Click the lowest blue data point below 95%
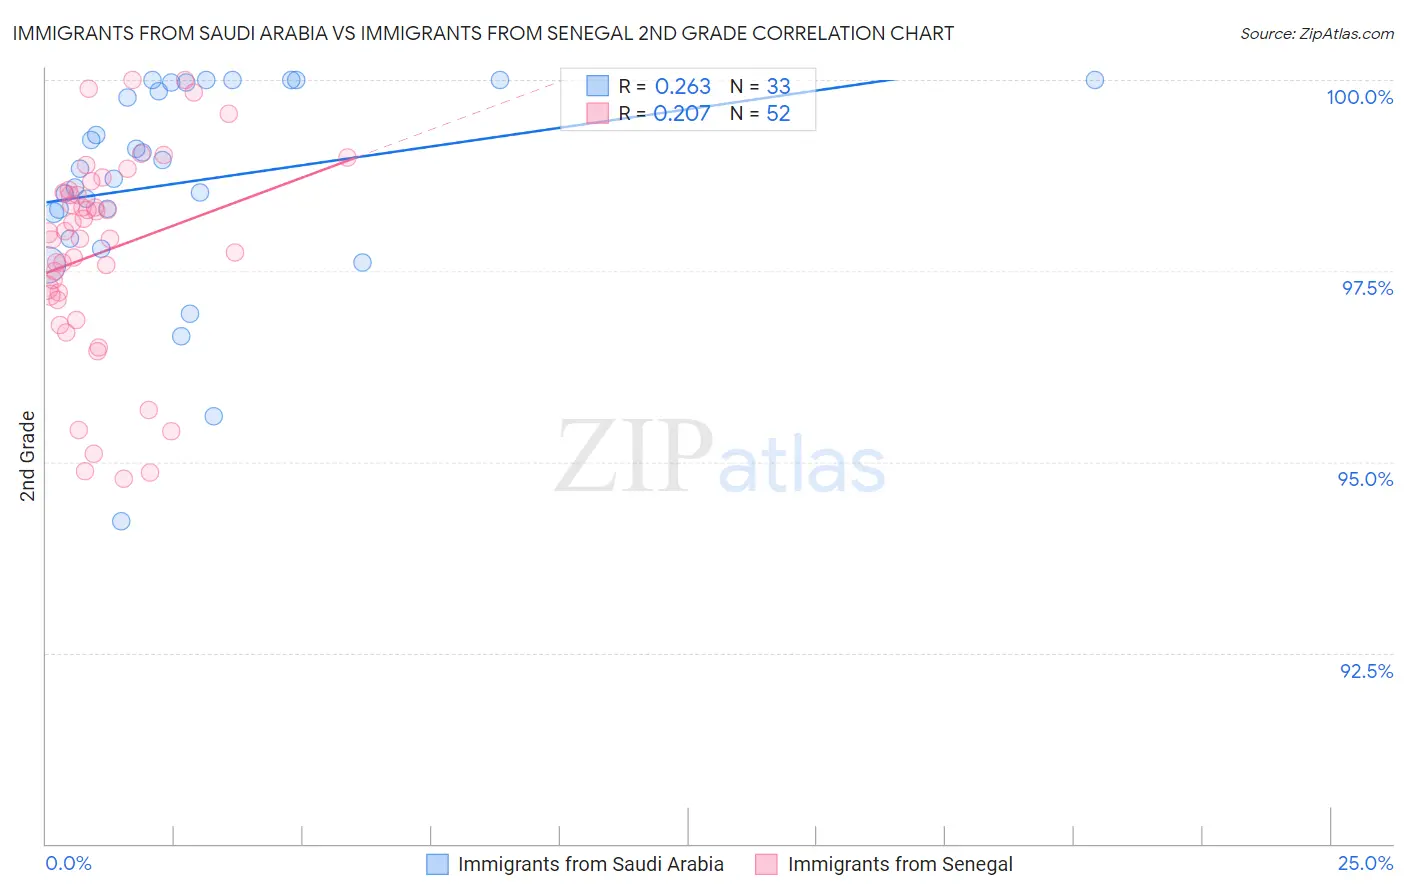The height and width of the screenshot is (892, 1406). pos(121,521)
